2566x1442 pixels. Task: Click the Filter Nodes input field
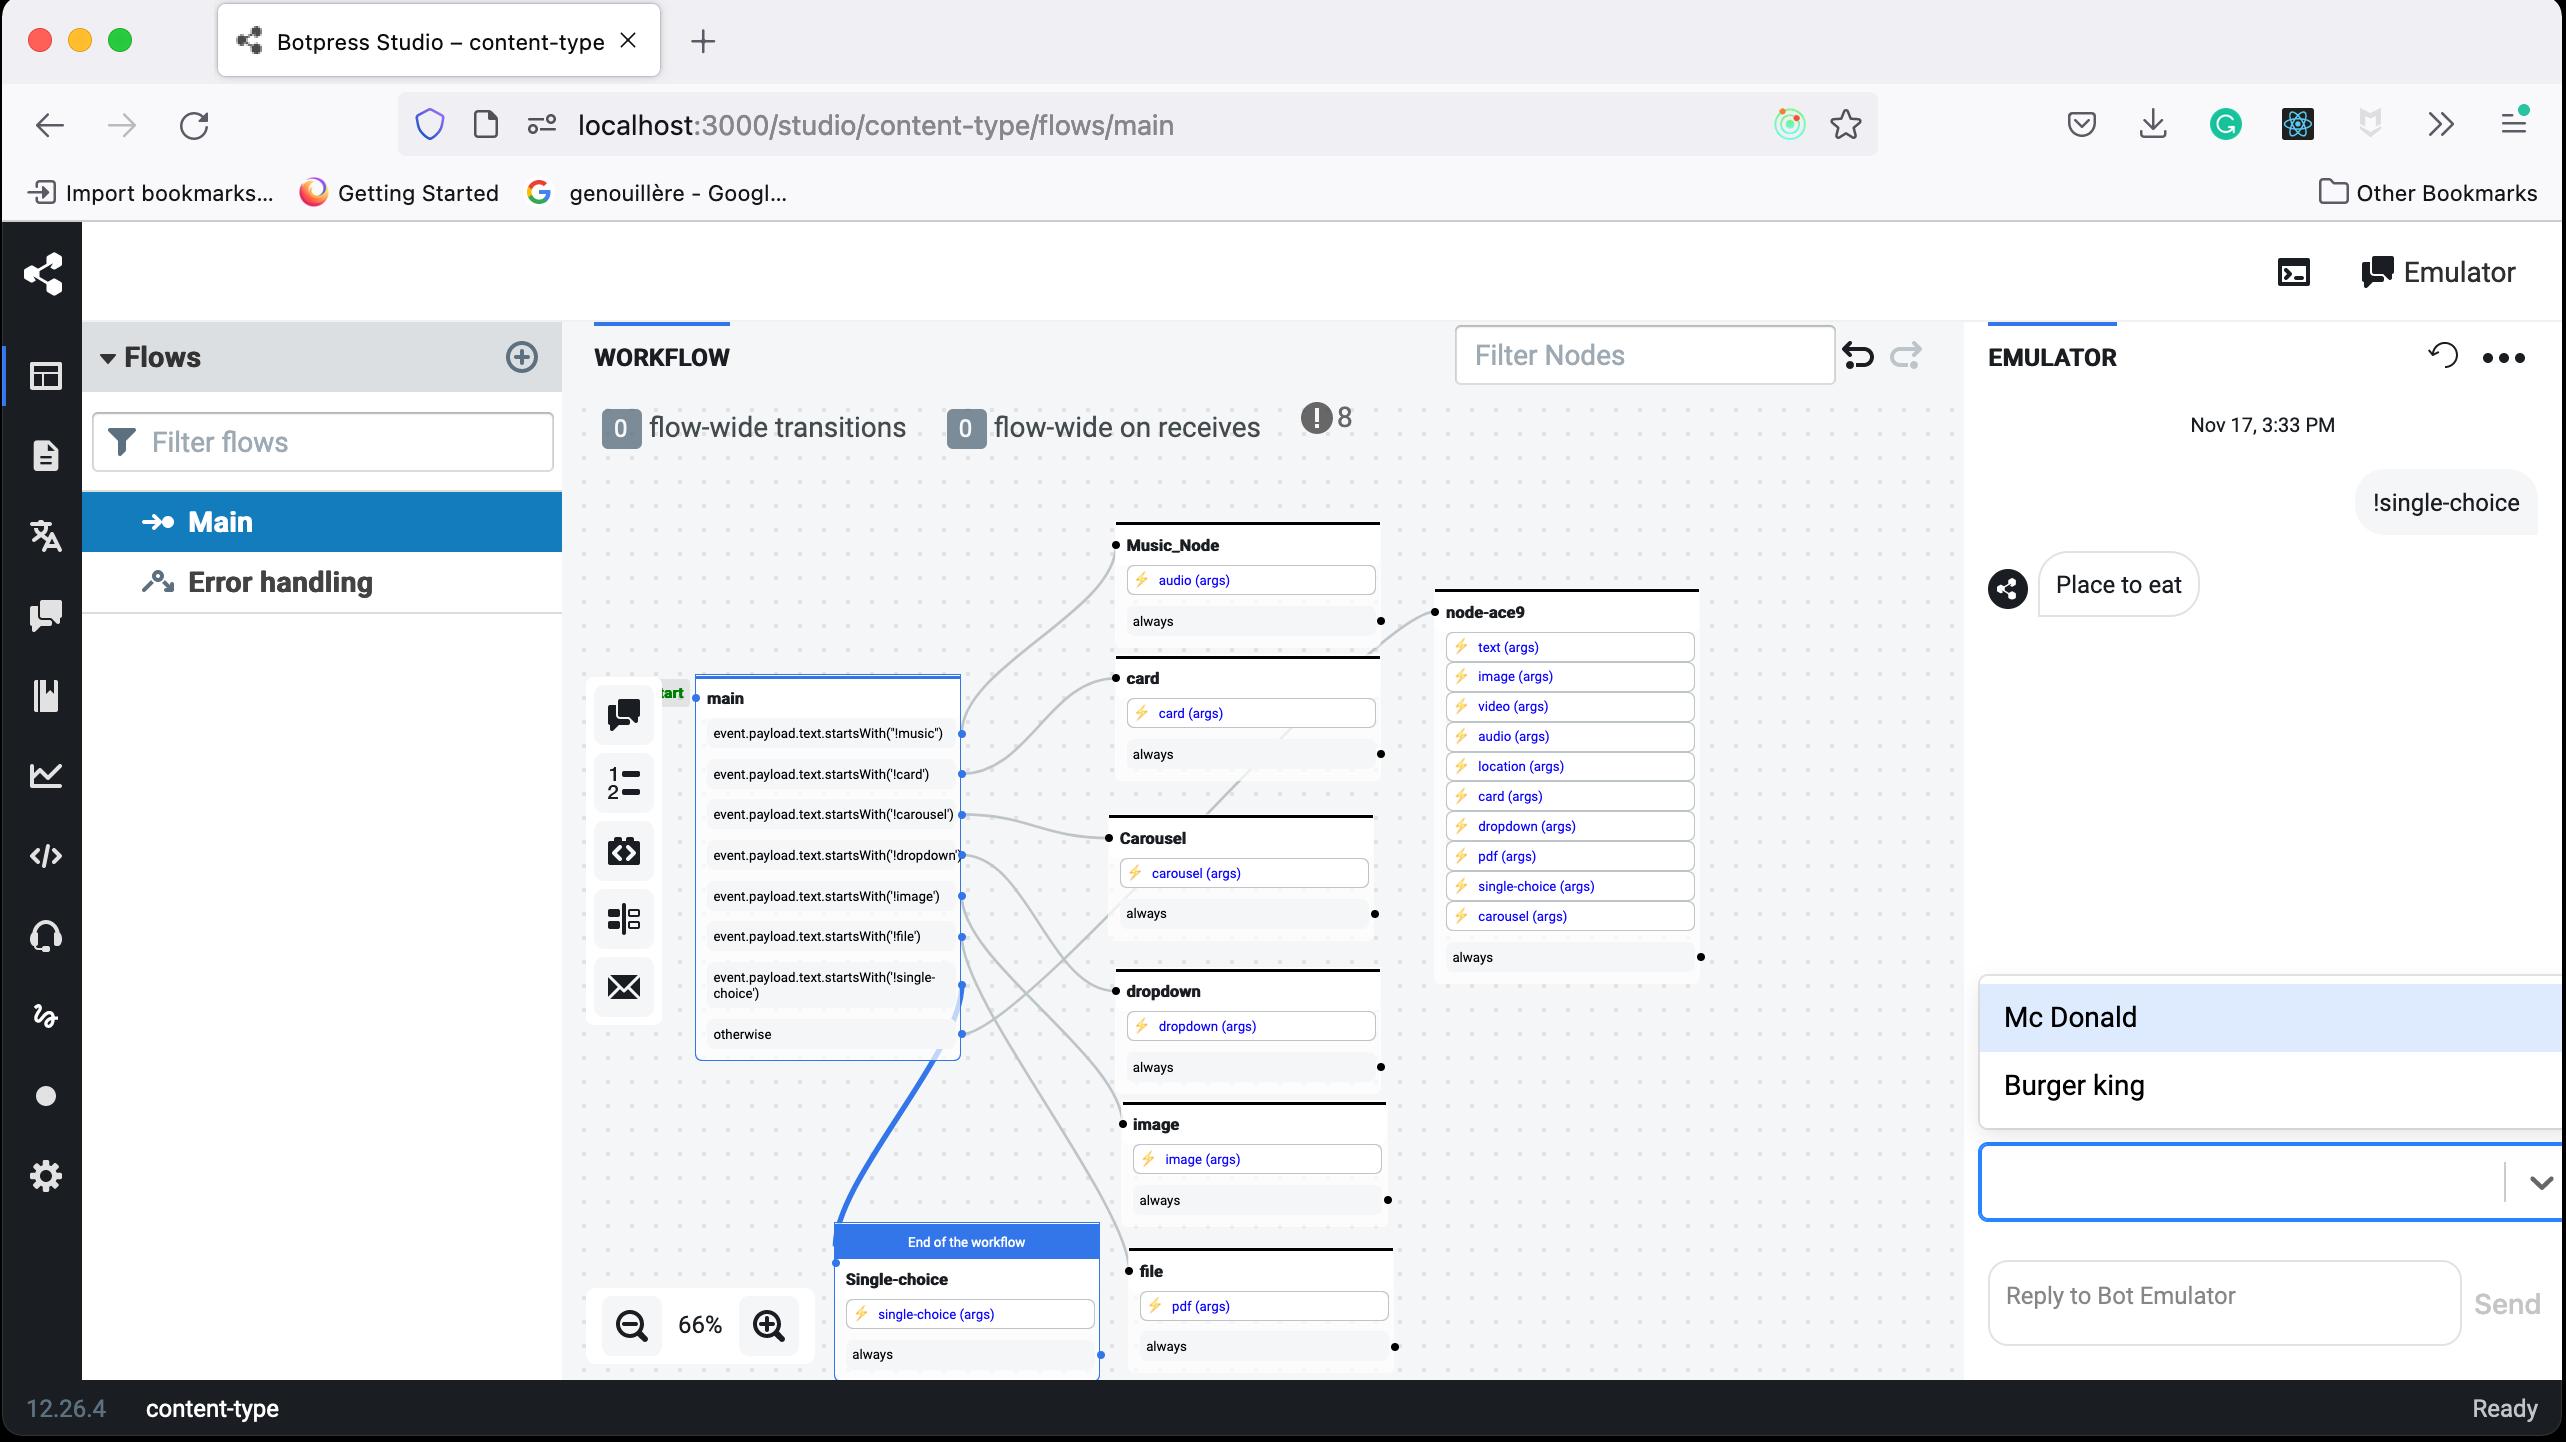(1644, 355)
